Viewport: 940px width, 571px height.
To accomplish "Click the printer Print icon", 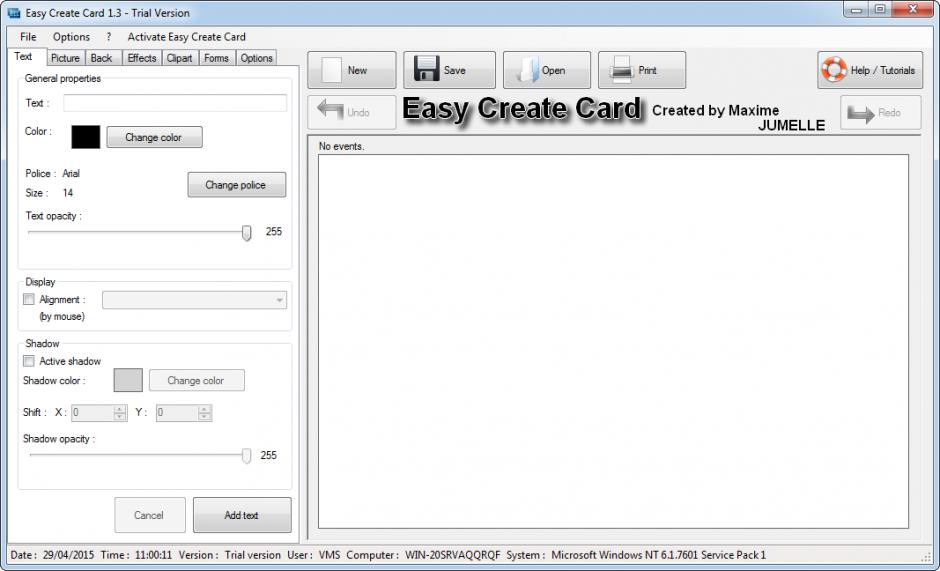I will click(x=621, y=70).
